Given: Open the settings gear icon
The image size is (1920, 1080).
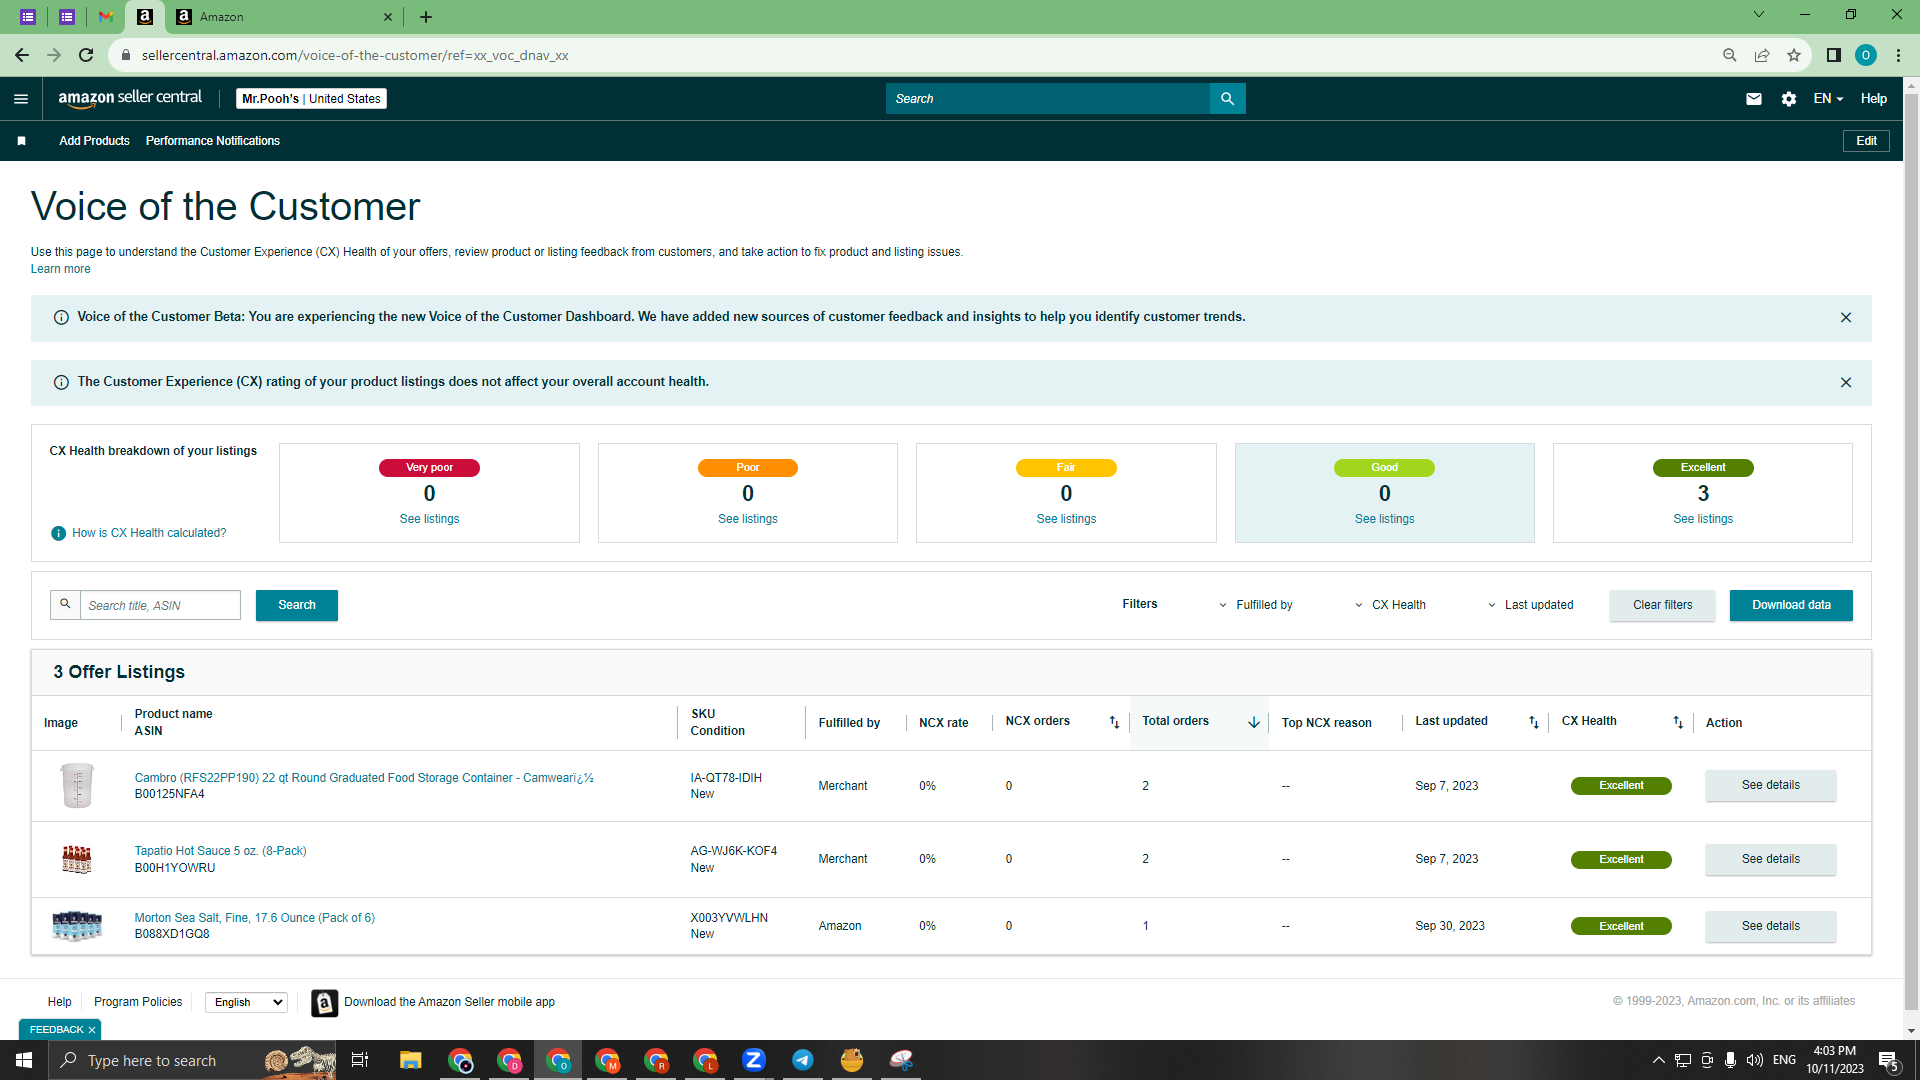Looking at the screenshot, I should pos(1789,99).
